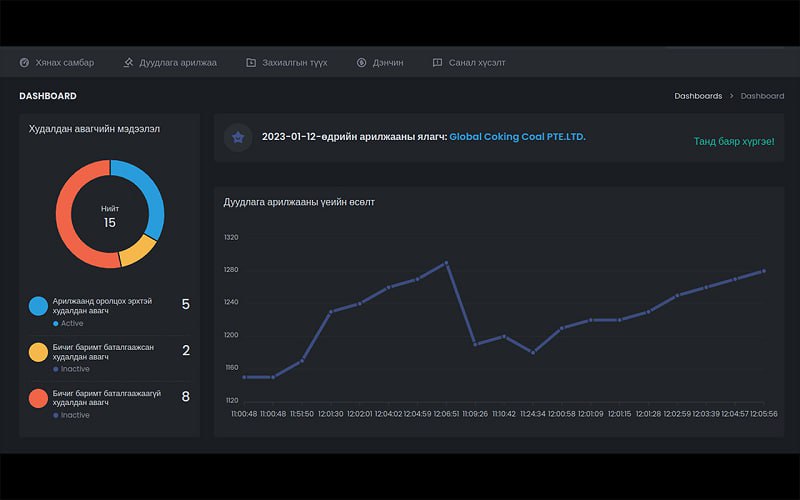Click the Дуудлага арилжааны үеийн өсөлт chart title
800x500 pixels.
pos(299,202)
